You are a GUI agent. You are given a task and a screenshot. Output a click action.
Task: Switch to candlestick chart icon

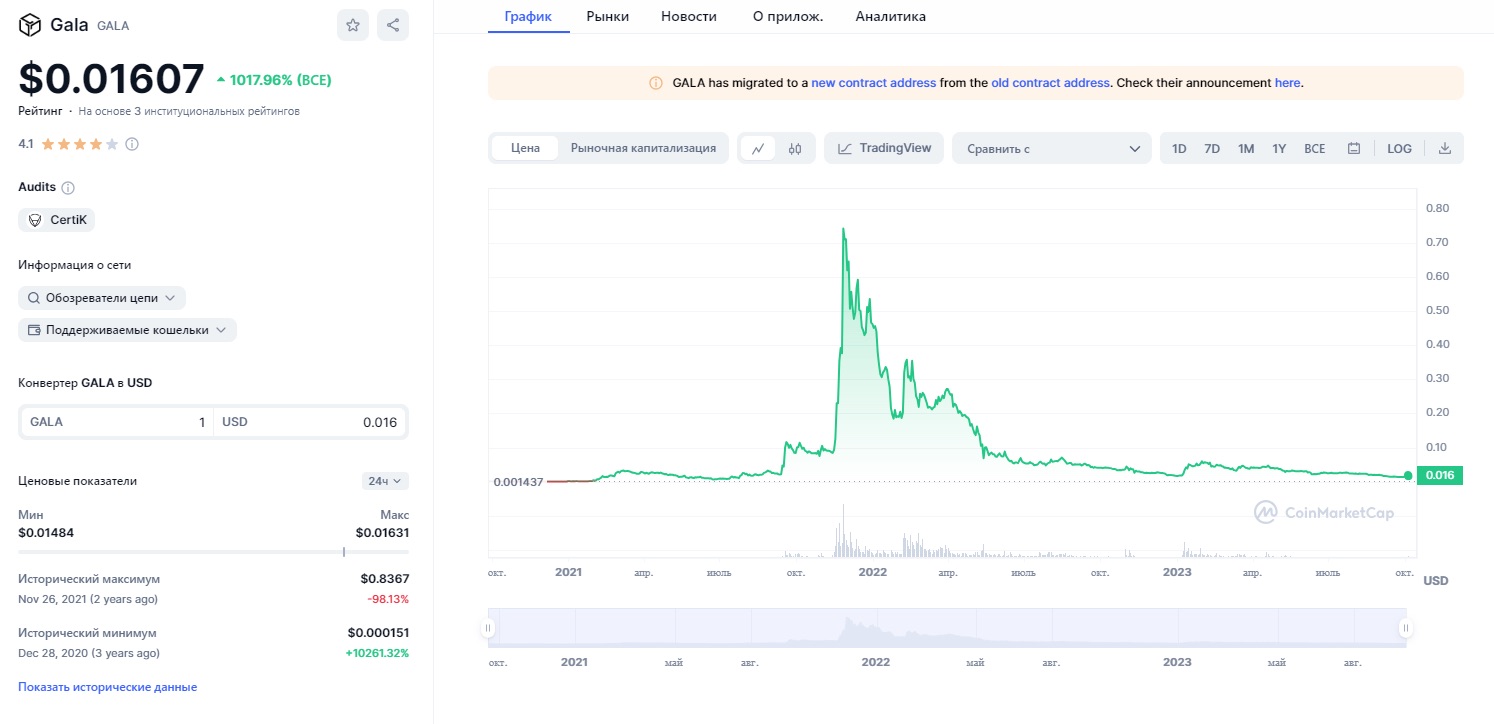[795, 148]
